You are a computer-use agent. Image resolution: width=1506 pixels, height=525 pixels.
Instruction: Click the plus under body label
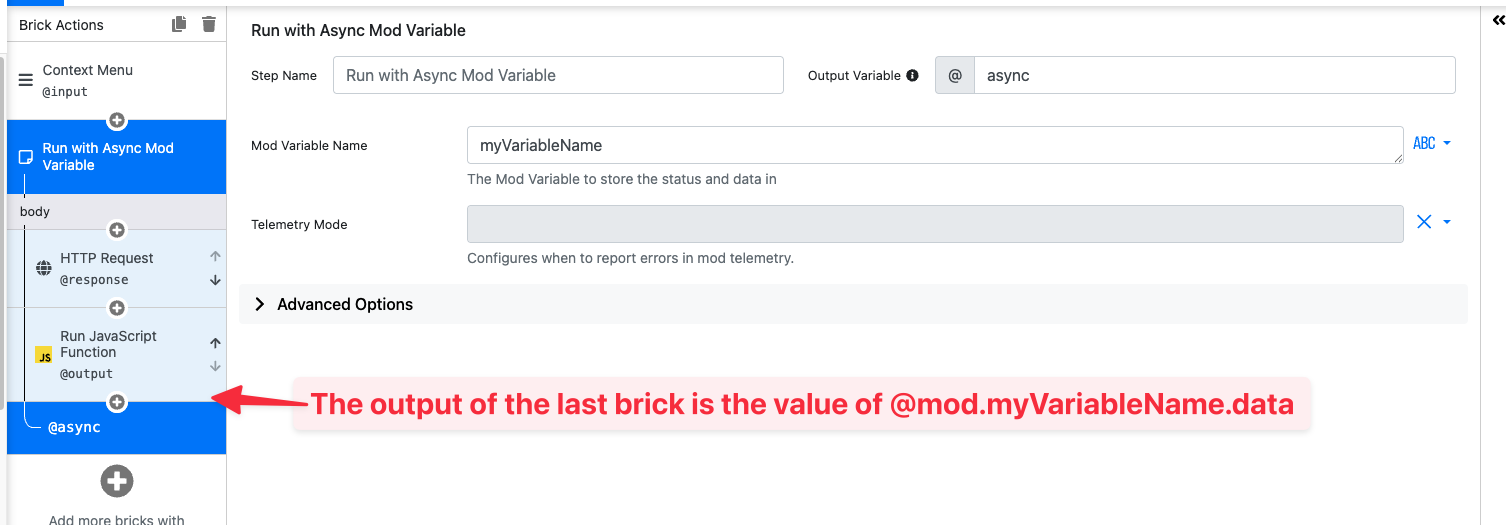(x=117, y=230)
